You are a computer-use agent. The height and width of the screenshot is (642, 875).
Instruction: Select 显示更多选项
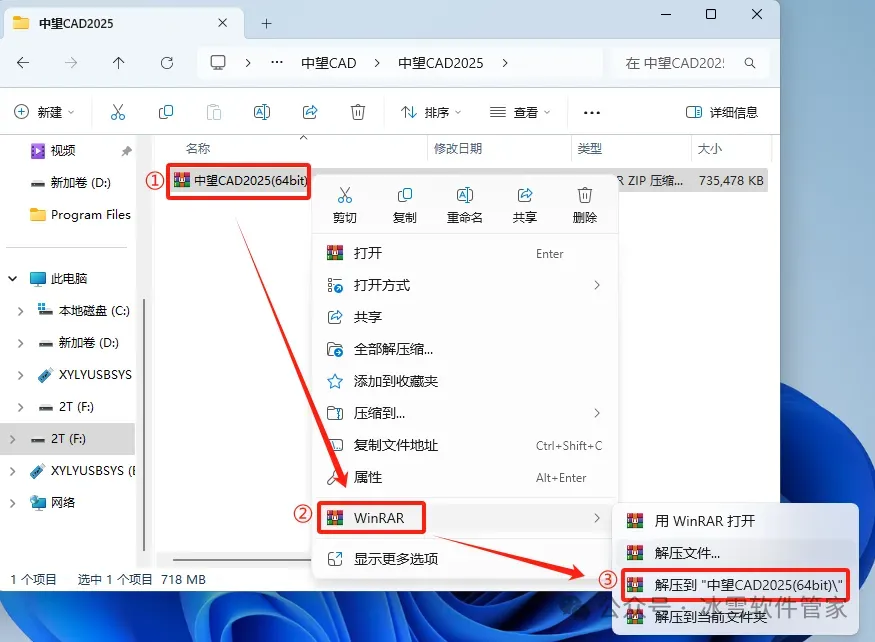click(x=464, y=559)
